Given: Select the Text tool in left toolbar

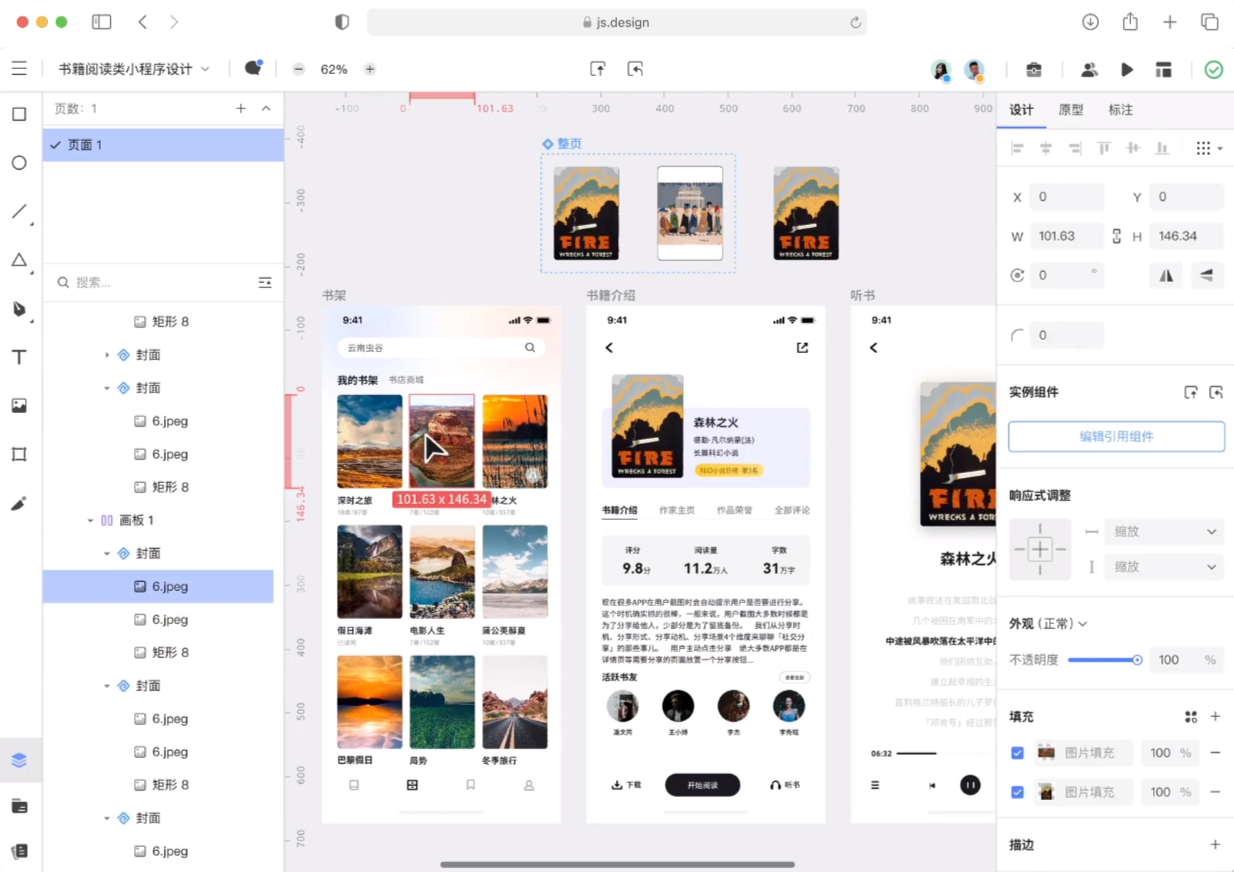Looking at the screenshot, I should tap(19, 357).
